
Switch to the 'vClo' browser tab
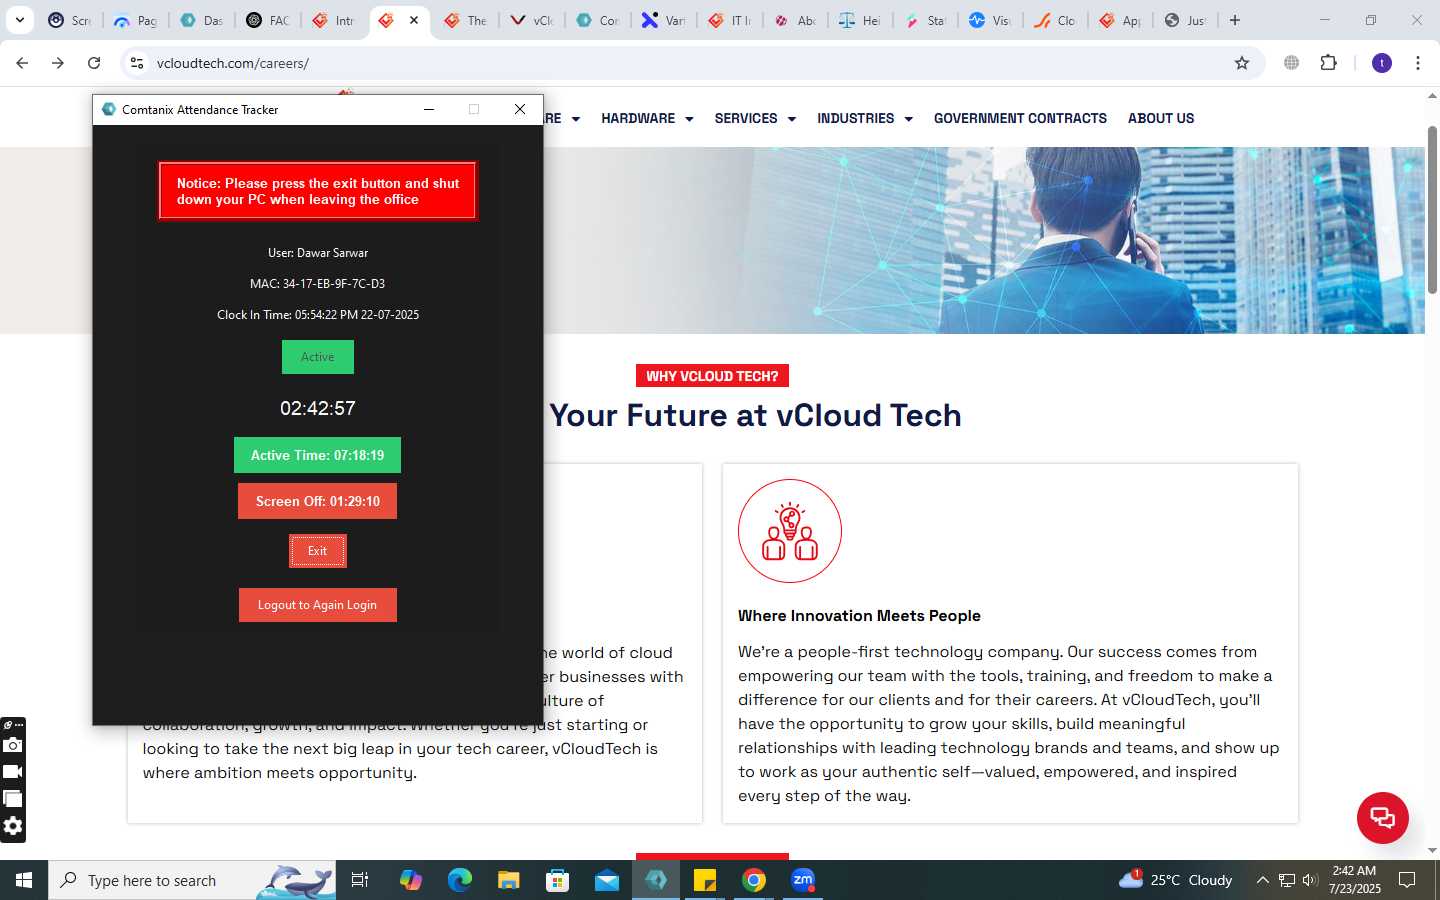click(530, 20)
